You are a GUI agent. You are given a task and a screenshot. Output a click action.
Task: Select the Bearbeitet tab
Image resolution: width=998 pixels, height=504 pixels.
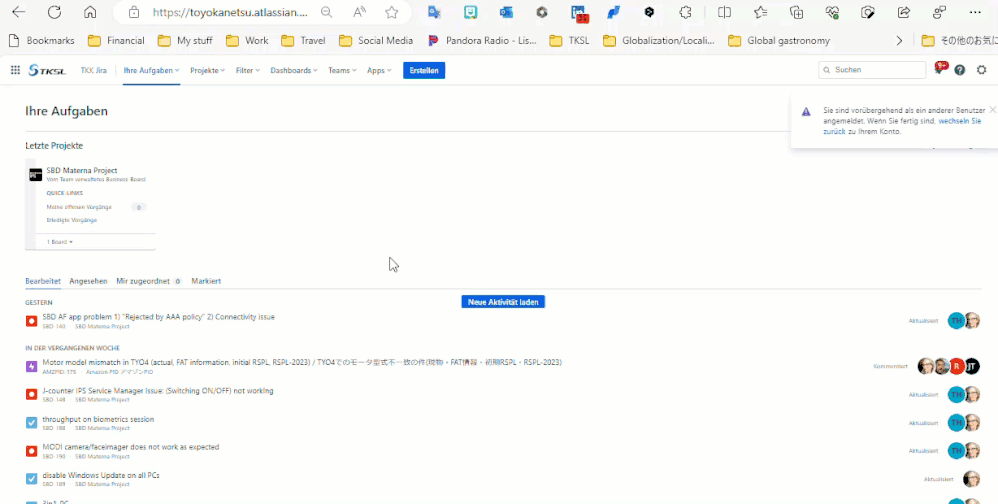[43, 281]
